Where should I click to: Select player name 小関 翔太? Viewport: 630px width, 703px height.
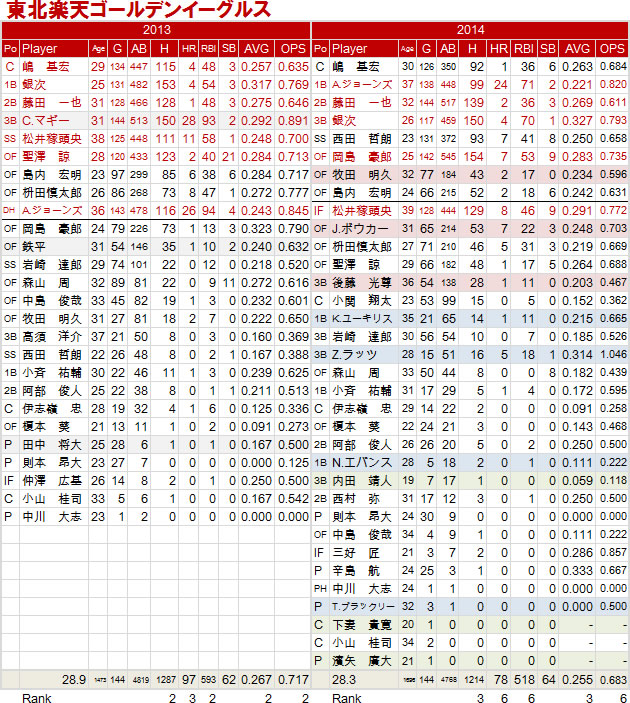pyautogui.click(x=362, y=301)
